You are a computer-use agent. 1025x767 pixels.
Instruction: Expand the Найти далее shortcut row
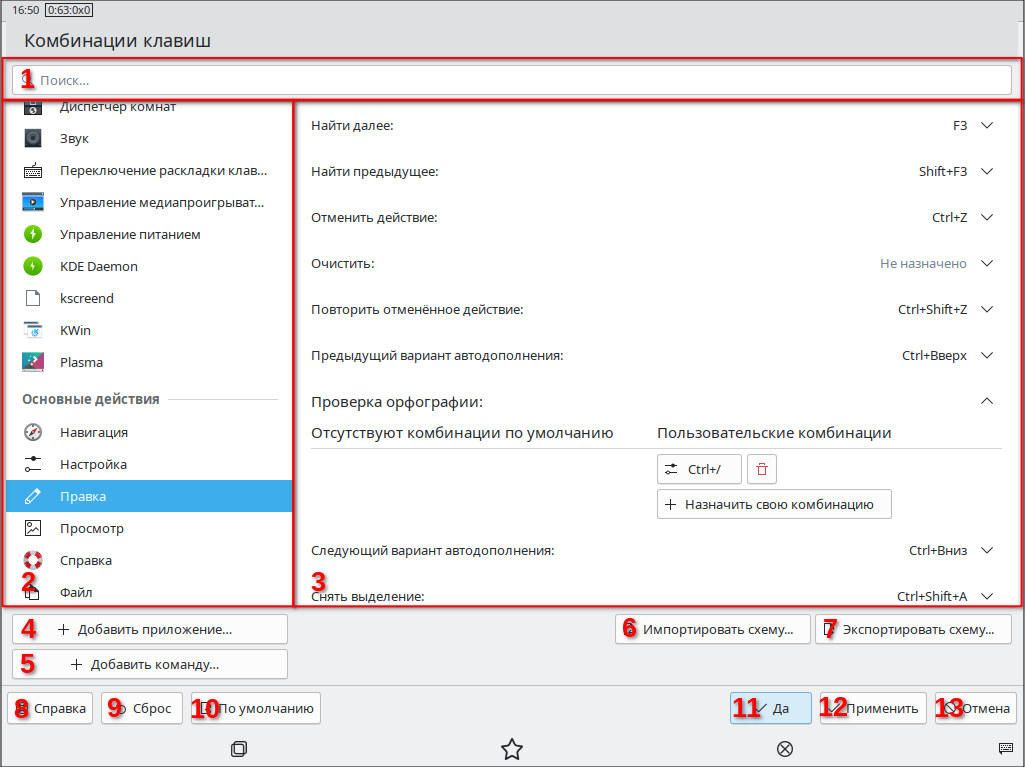pos(987,126)
